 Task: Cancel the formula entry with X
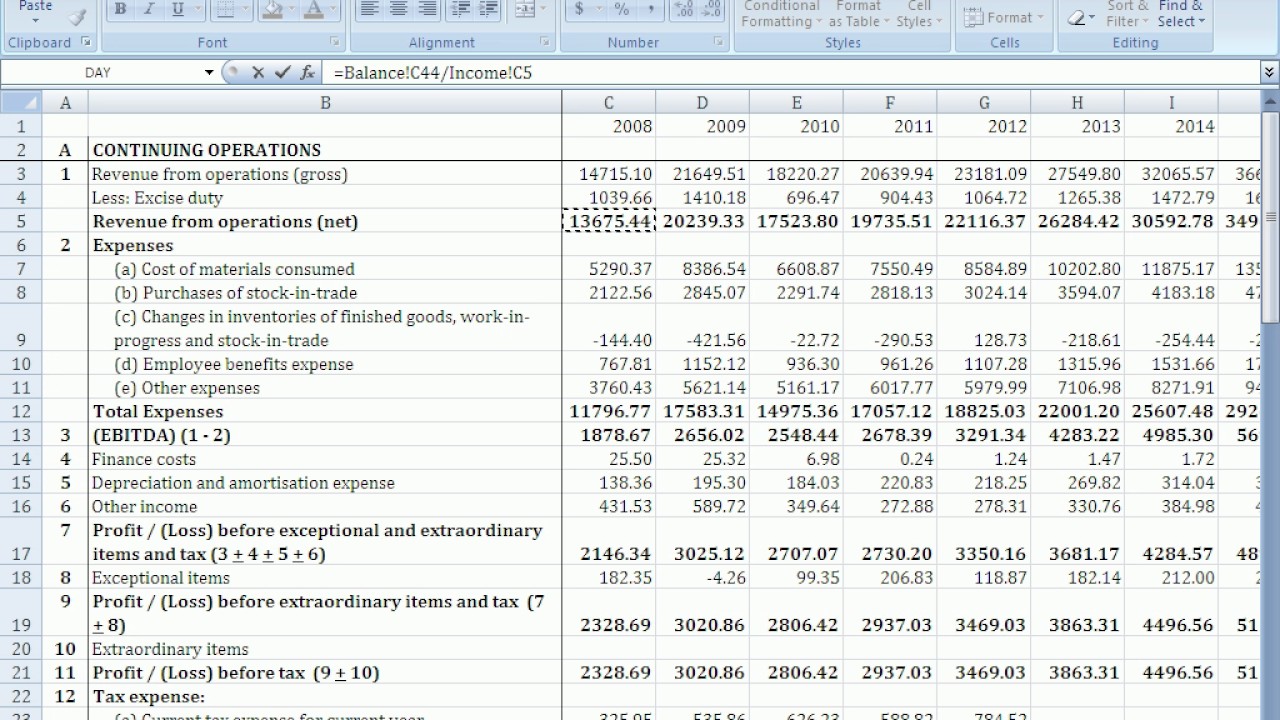click(x=258, y=72)
